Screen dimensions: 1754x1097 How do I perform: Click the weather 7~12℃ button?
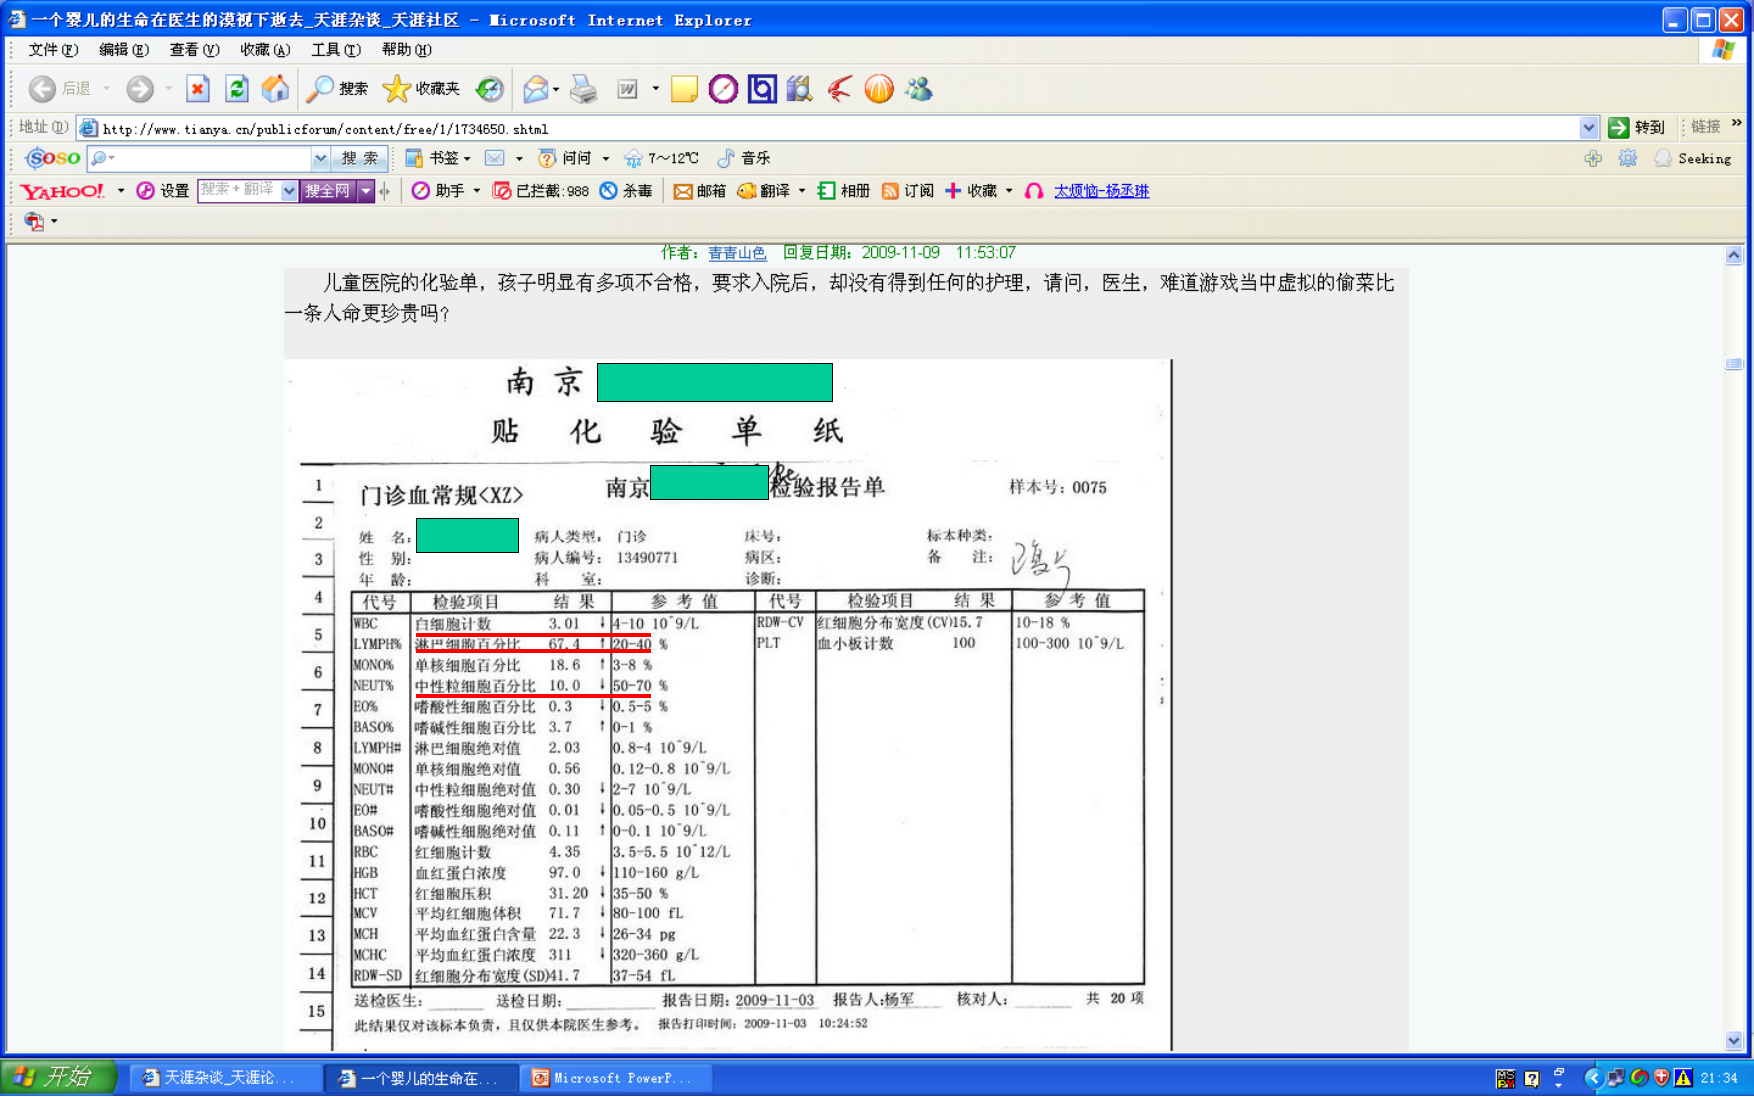tap(661, 158)
